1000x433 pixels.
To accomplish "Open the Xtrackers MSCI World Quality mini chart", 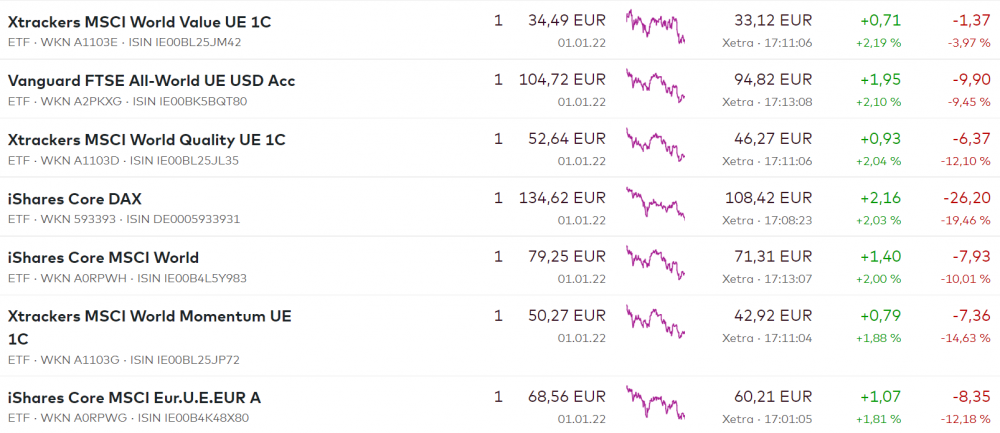I will pos(656,145).
